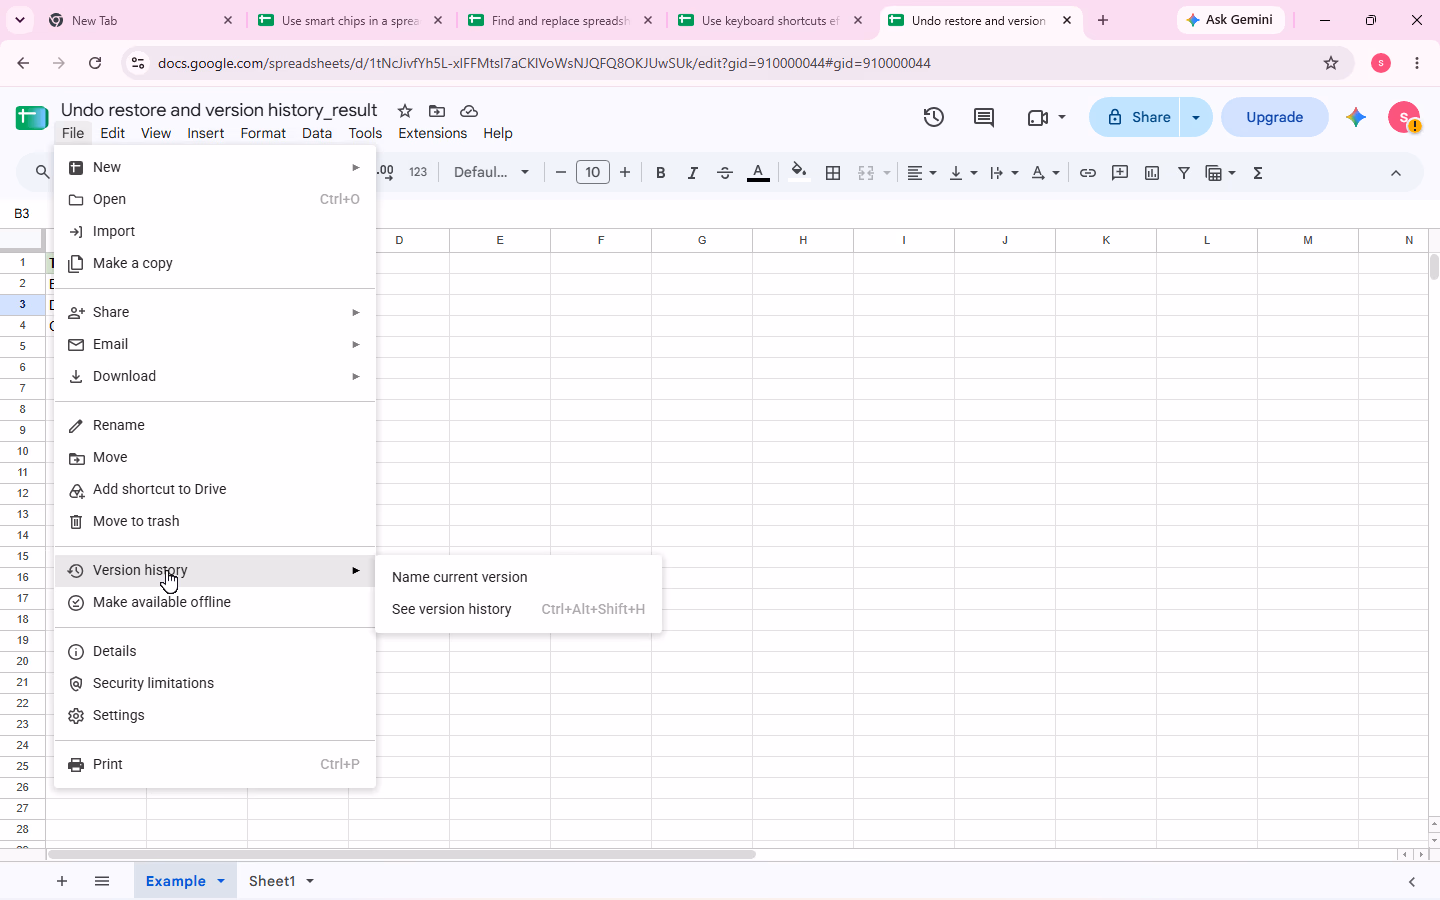This screenshot has height=900, width=1440.
Task: Open the font family dropdown
Action: click(491, 173)
